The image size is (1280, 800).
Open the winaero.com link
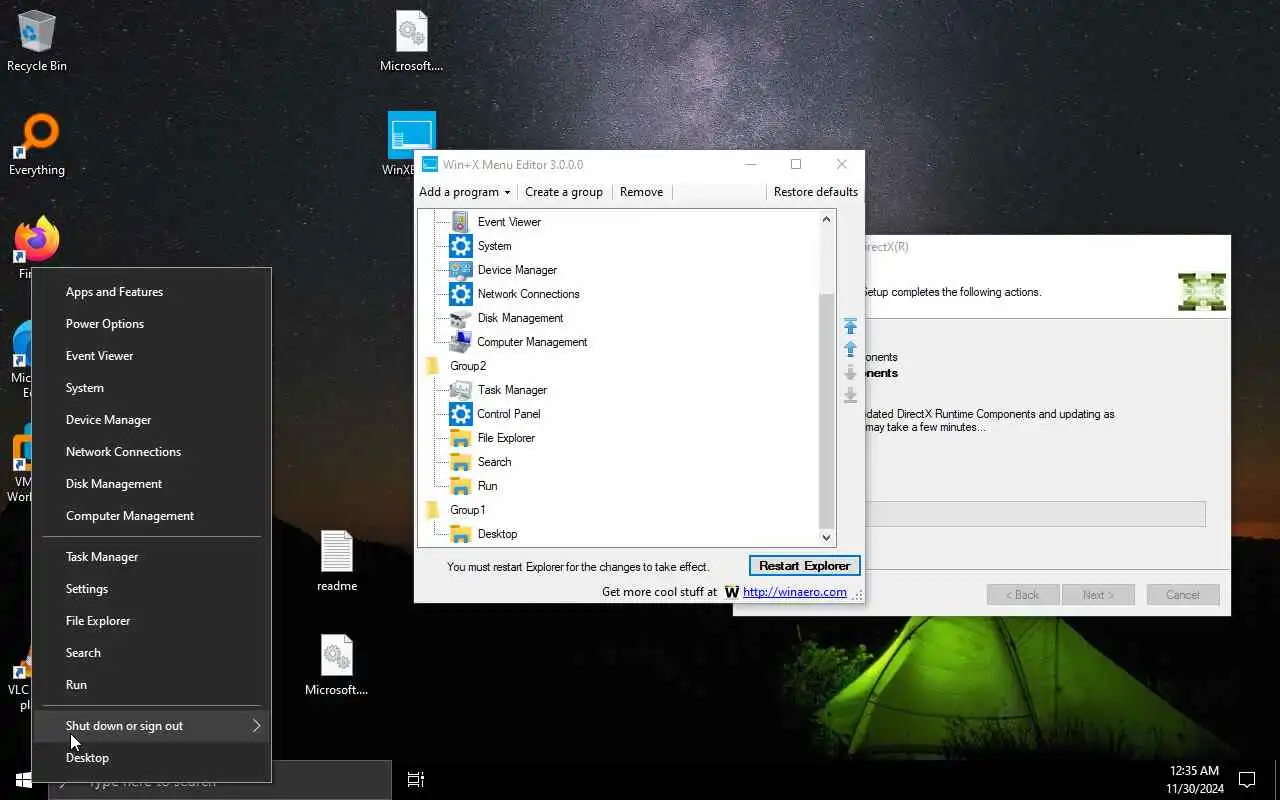795,592
